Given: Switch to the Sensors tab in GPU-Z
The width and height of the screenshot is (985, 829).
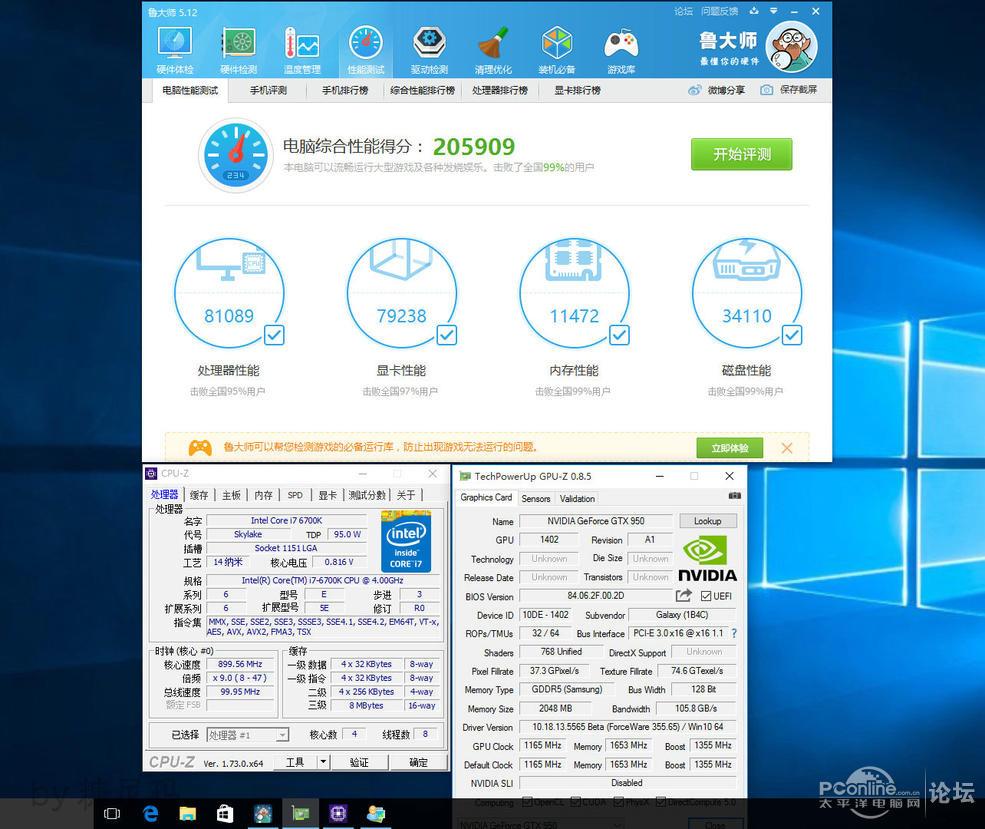Looking at the screenshot, I should [536, 498].
